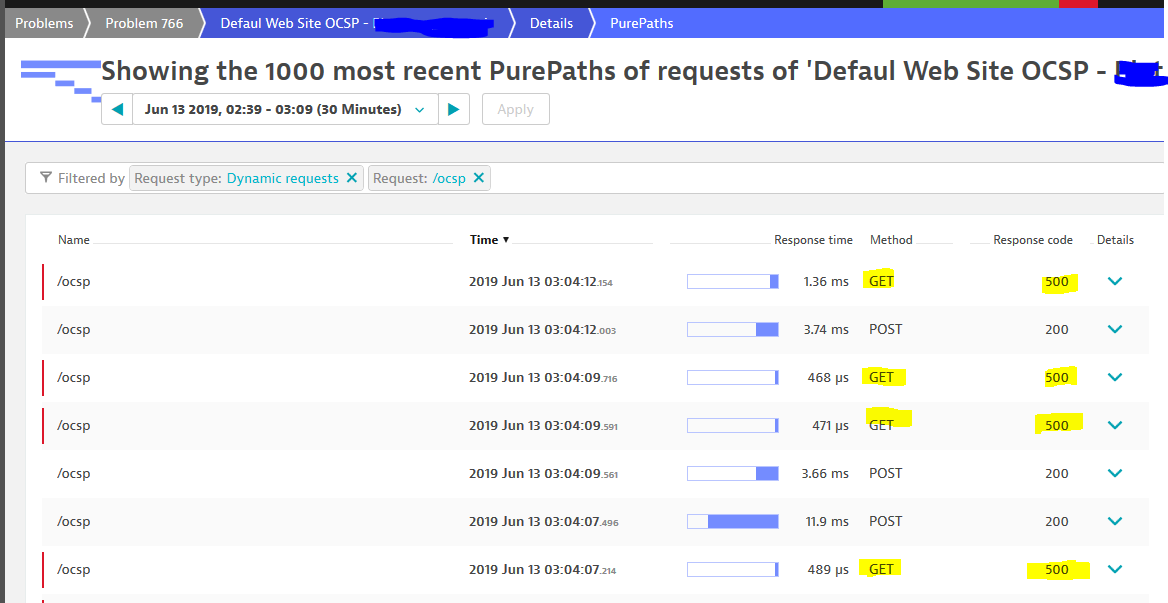This screenshot has height=603, width=1168.
Task: Click the GET method at 03:04:07.214
Action: tap(881, 570)
